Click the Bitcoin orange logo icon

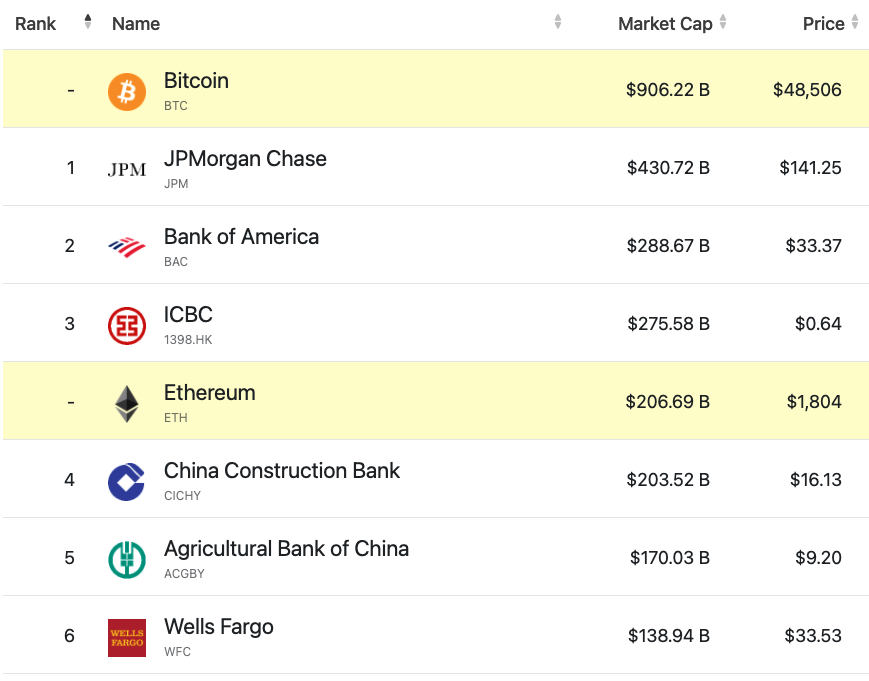pyautogui.click(x=127, y=92)
